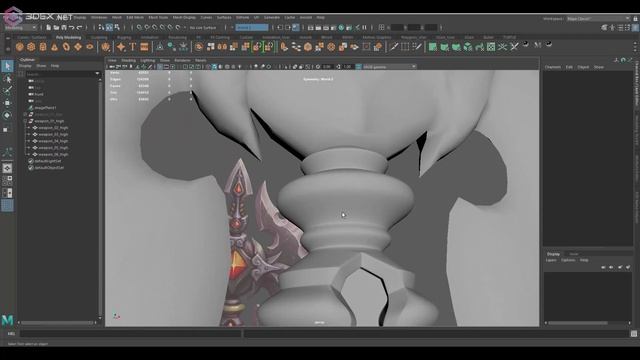Image resolution: width=640 pixels, height=360 pixels.
Task: Open the sRGB gamma view transform dropdown
Action: [x=389, y=67]
